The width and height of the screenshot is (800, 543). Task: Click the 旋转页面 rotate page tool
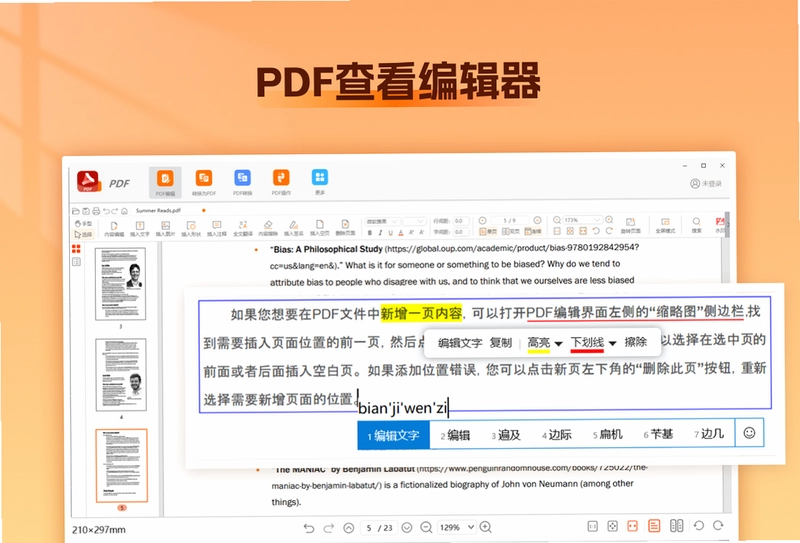[x=630, y=226]
